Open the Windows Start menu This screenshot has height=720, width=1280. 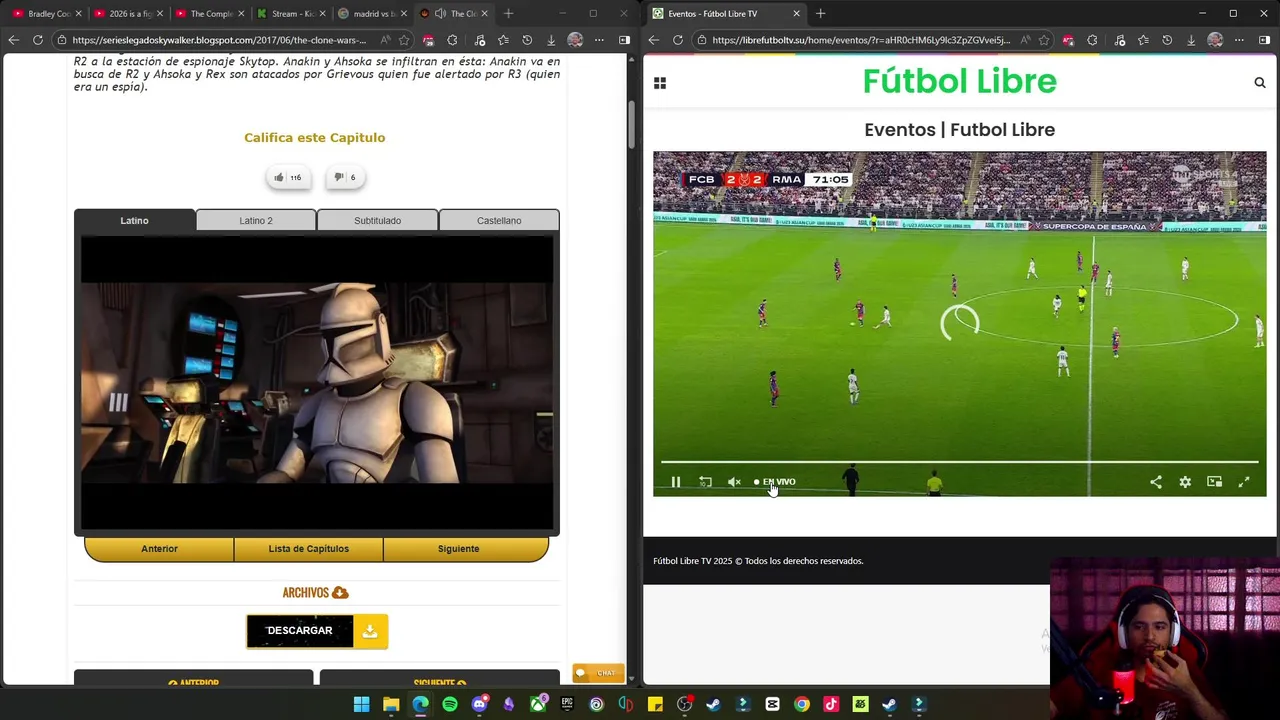[x=361, y=705]
